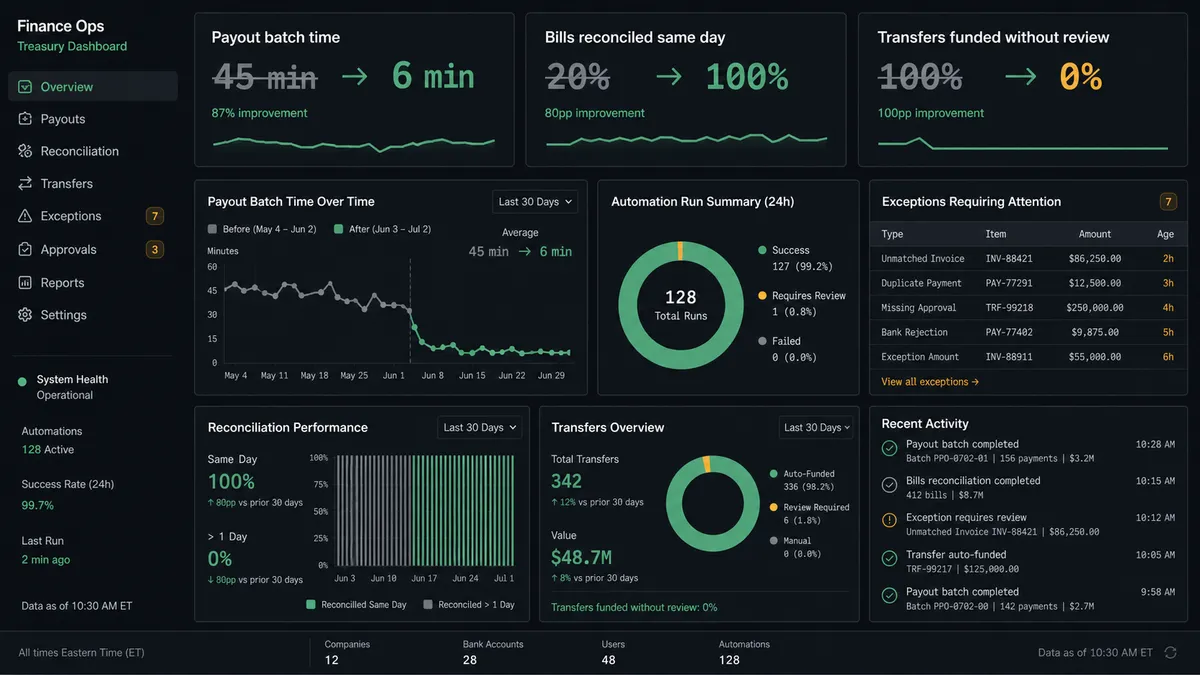This screenshot has width=1200, height=675.
Task: Open exception item PAY-77402
Action: coord(1009,332)
